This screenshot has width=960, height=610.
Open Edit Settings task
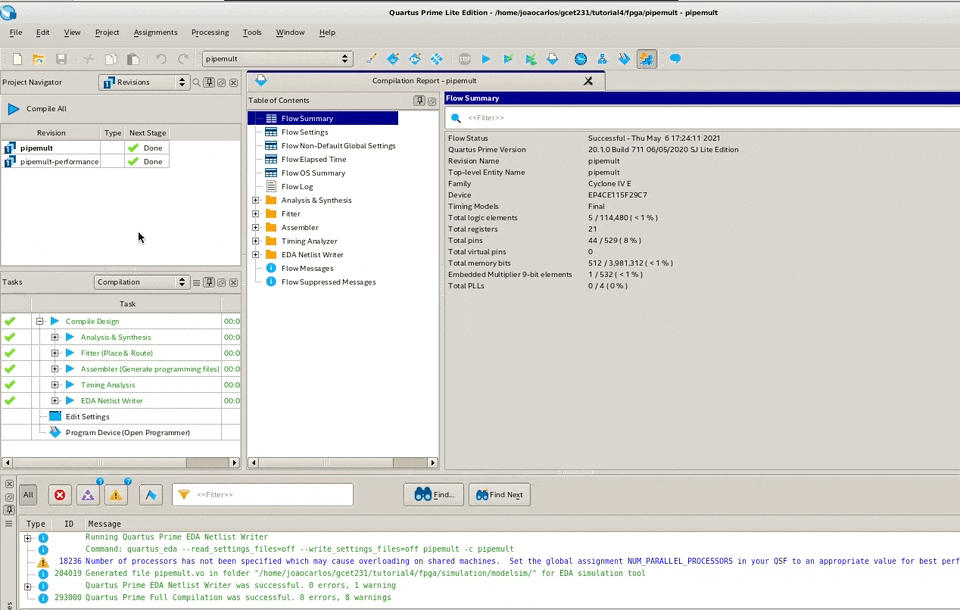[88, 416]
